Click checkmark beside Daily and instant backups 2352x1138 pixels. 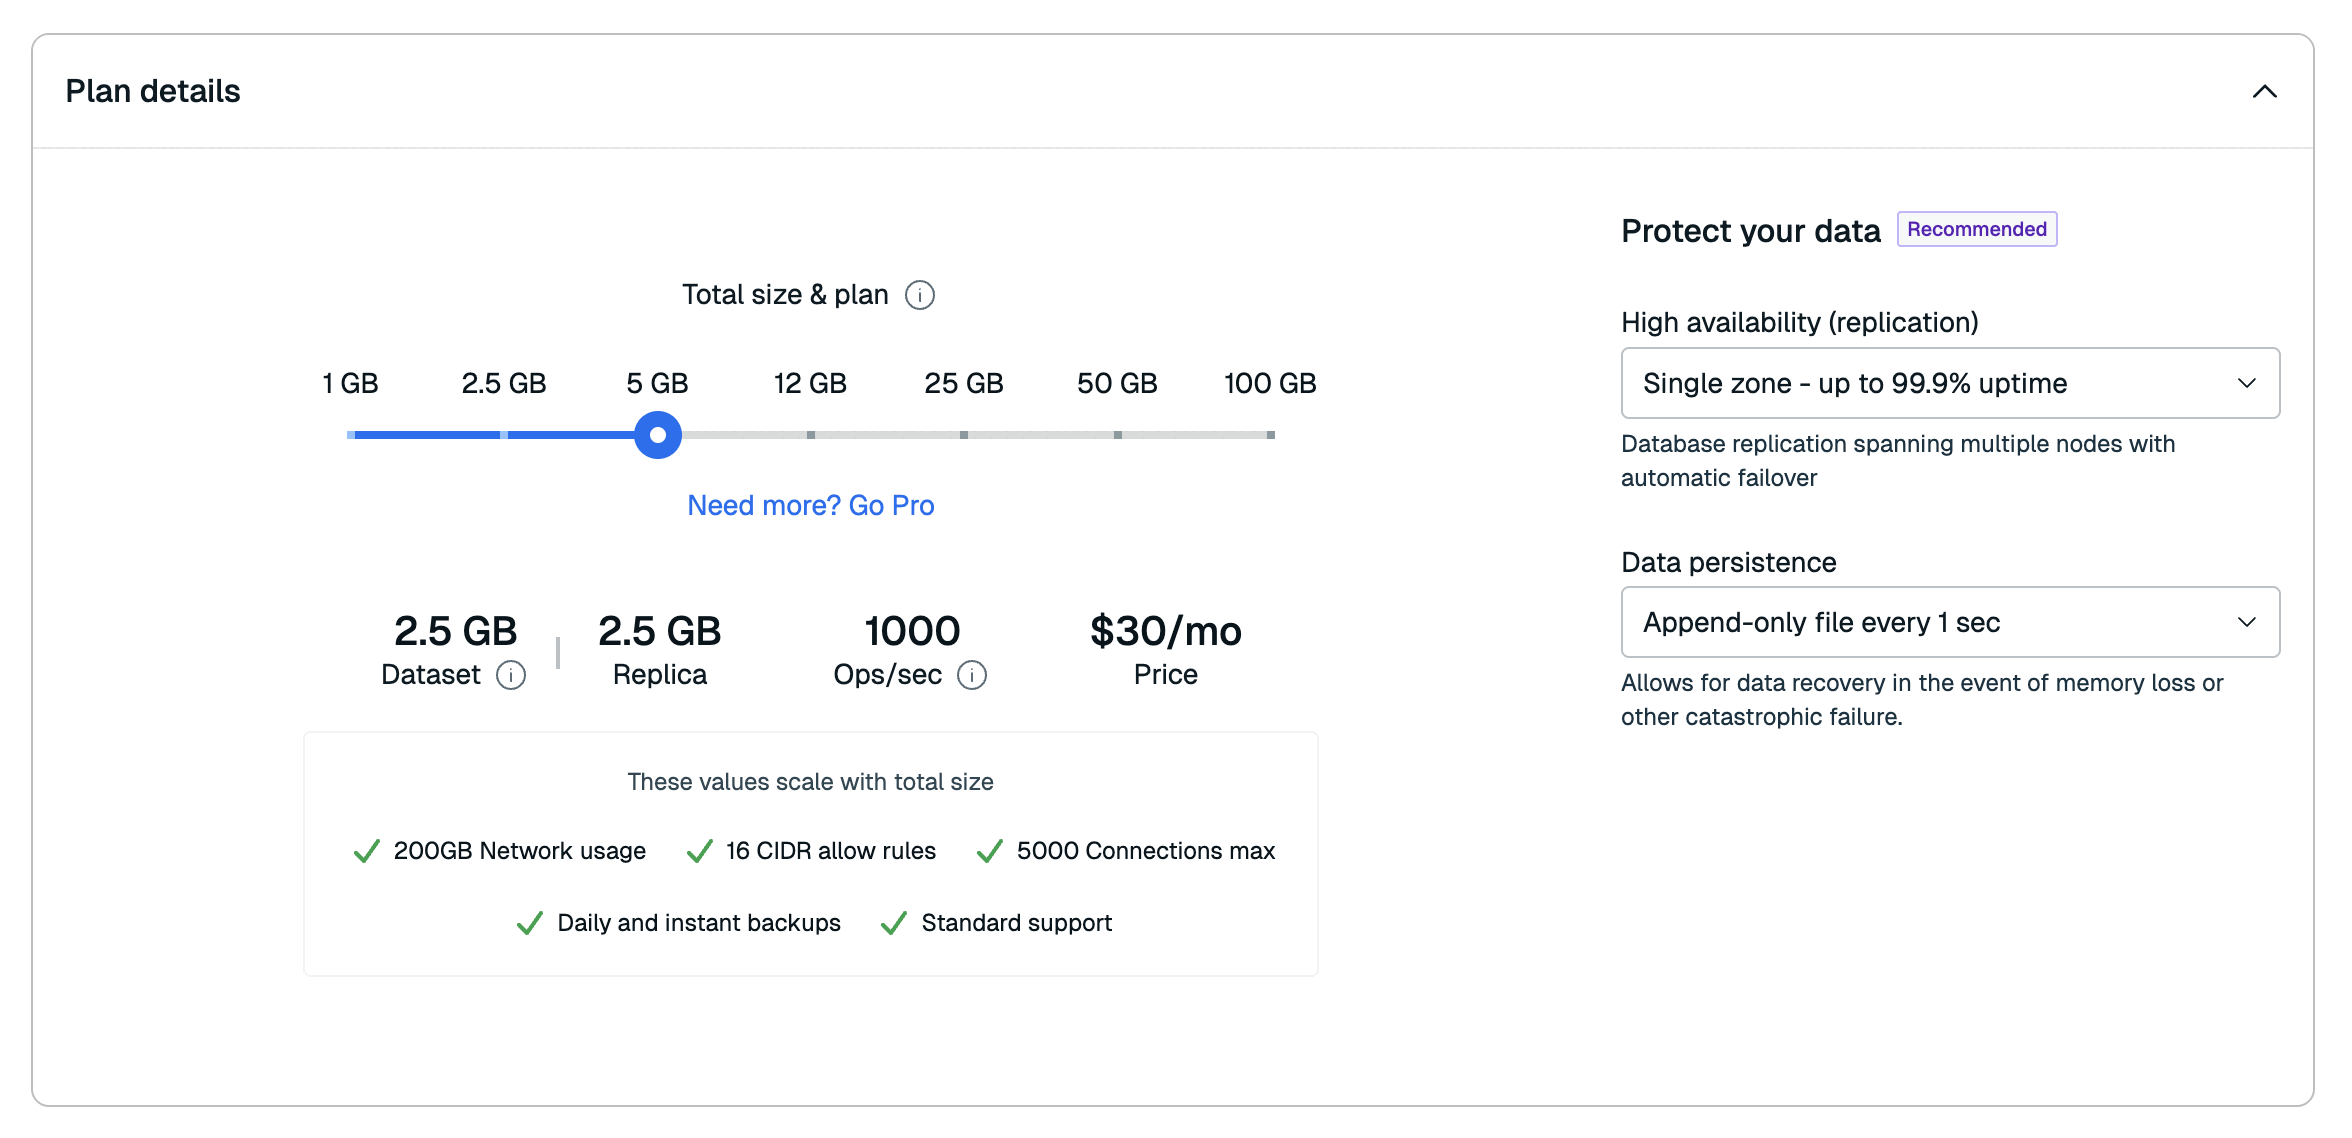click(x=529, y=923)
